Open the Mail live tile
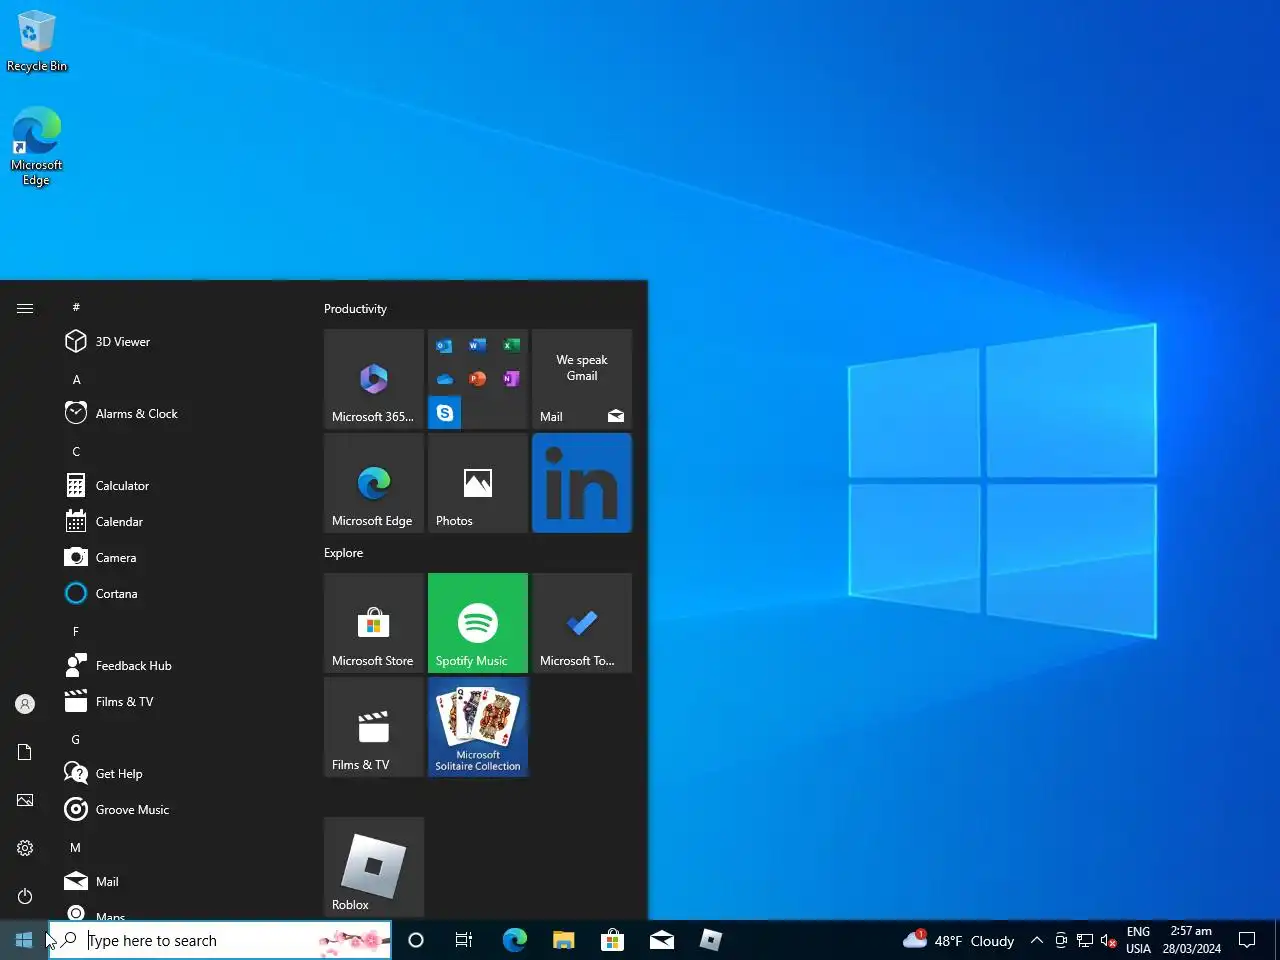Viewport: 1280px width, 960px height. [x=582, y=379]
